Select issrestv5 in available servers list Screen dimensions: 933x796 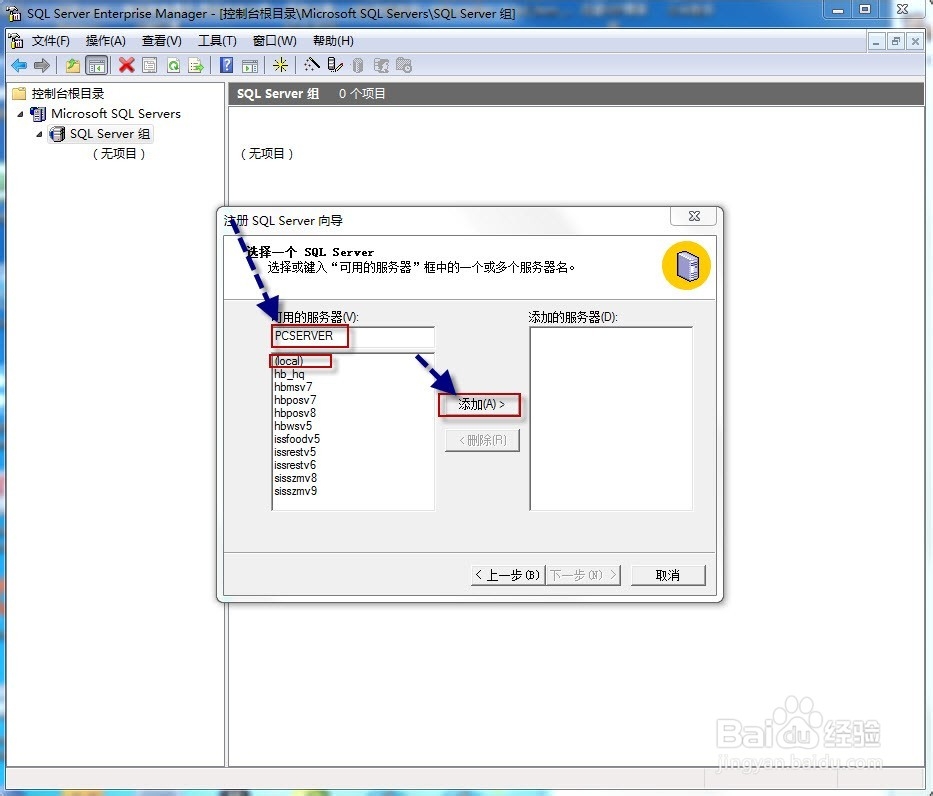click(295, 452)
